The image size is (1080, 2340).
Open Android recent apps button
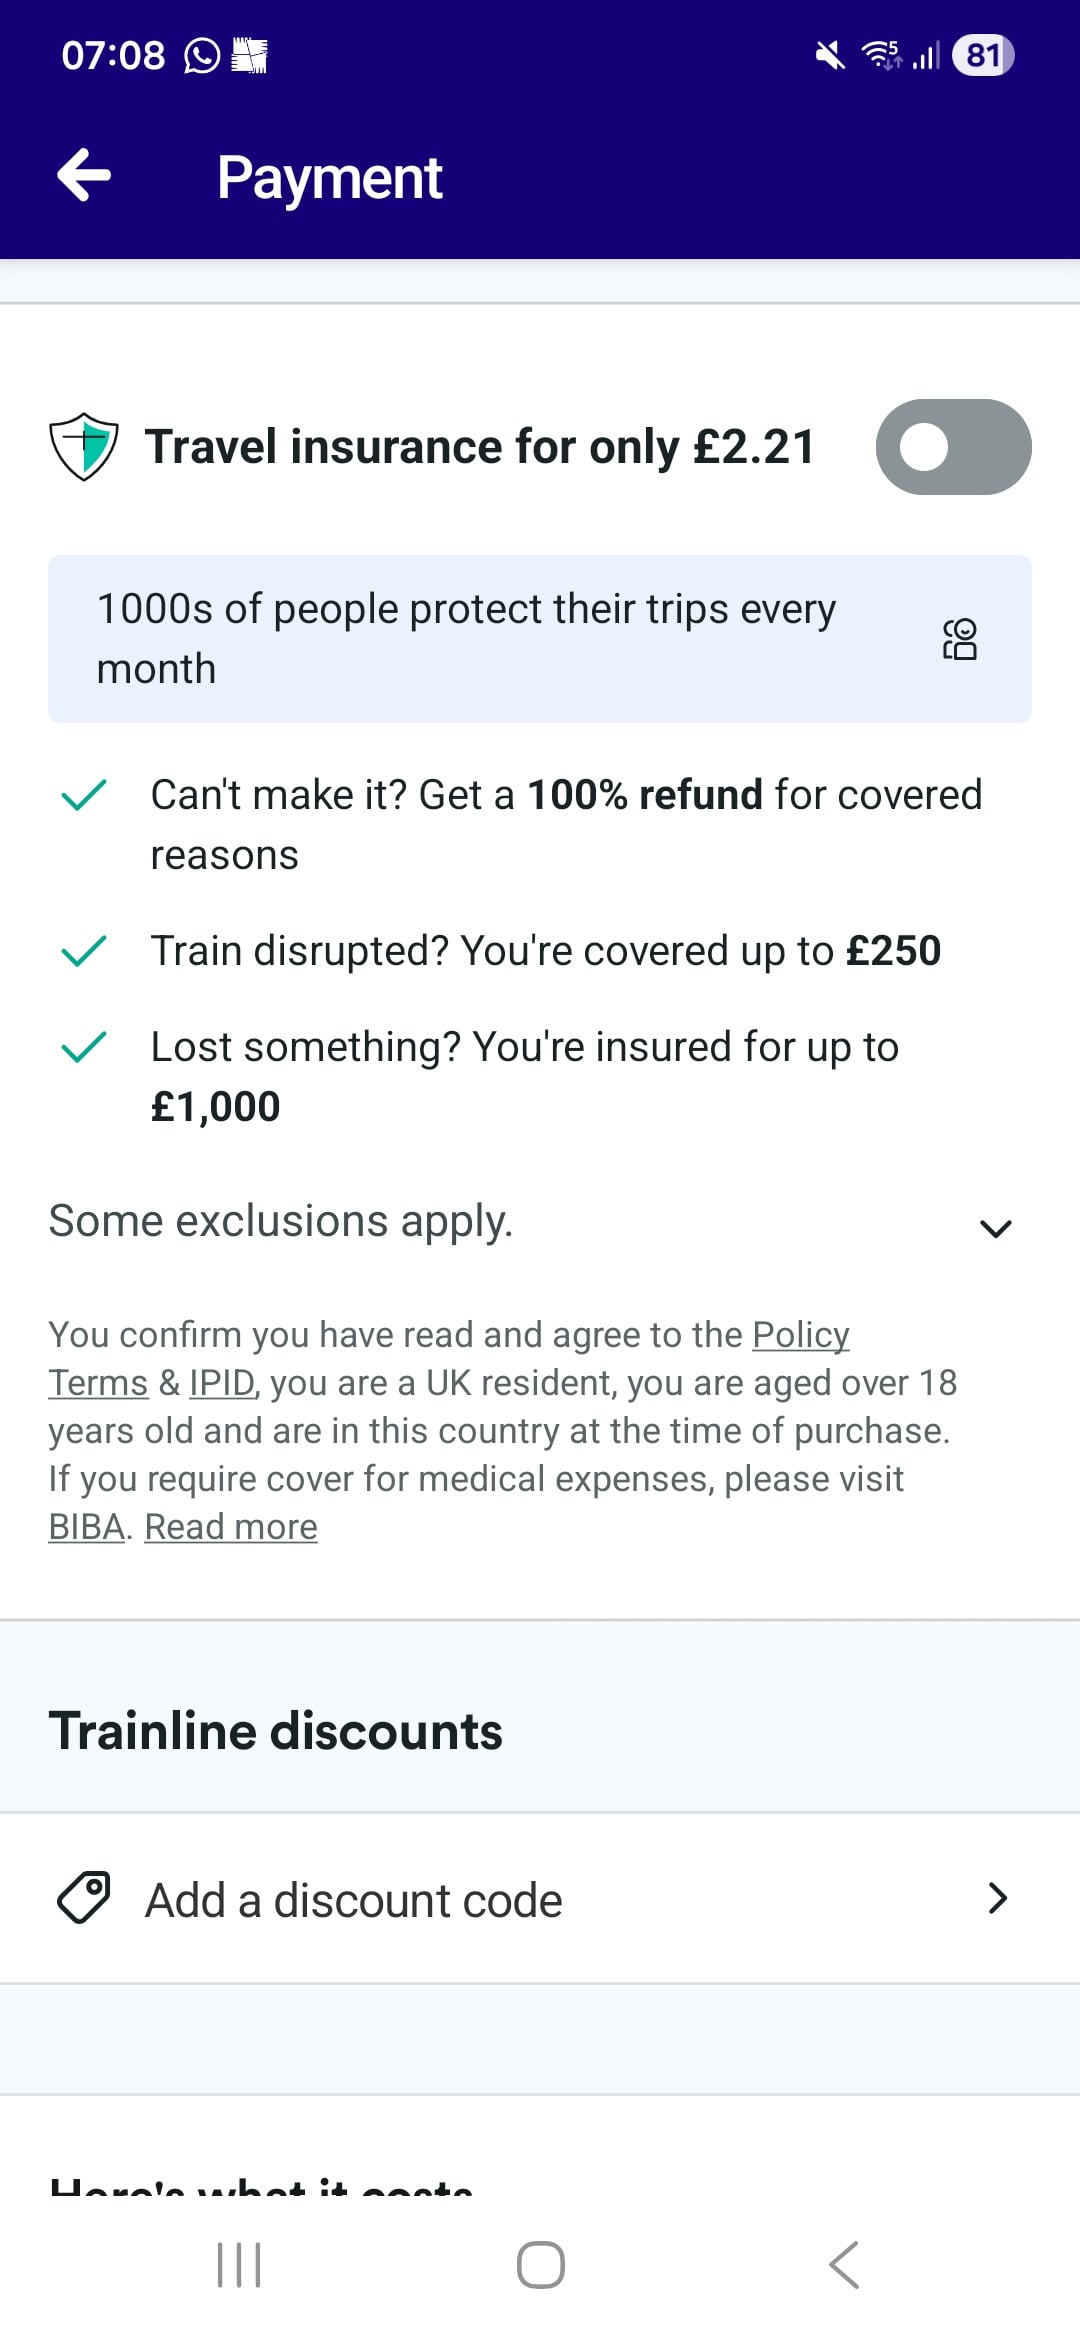(239, 2265)
